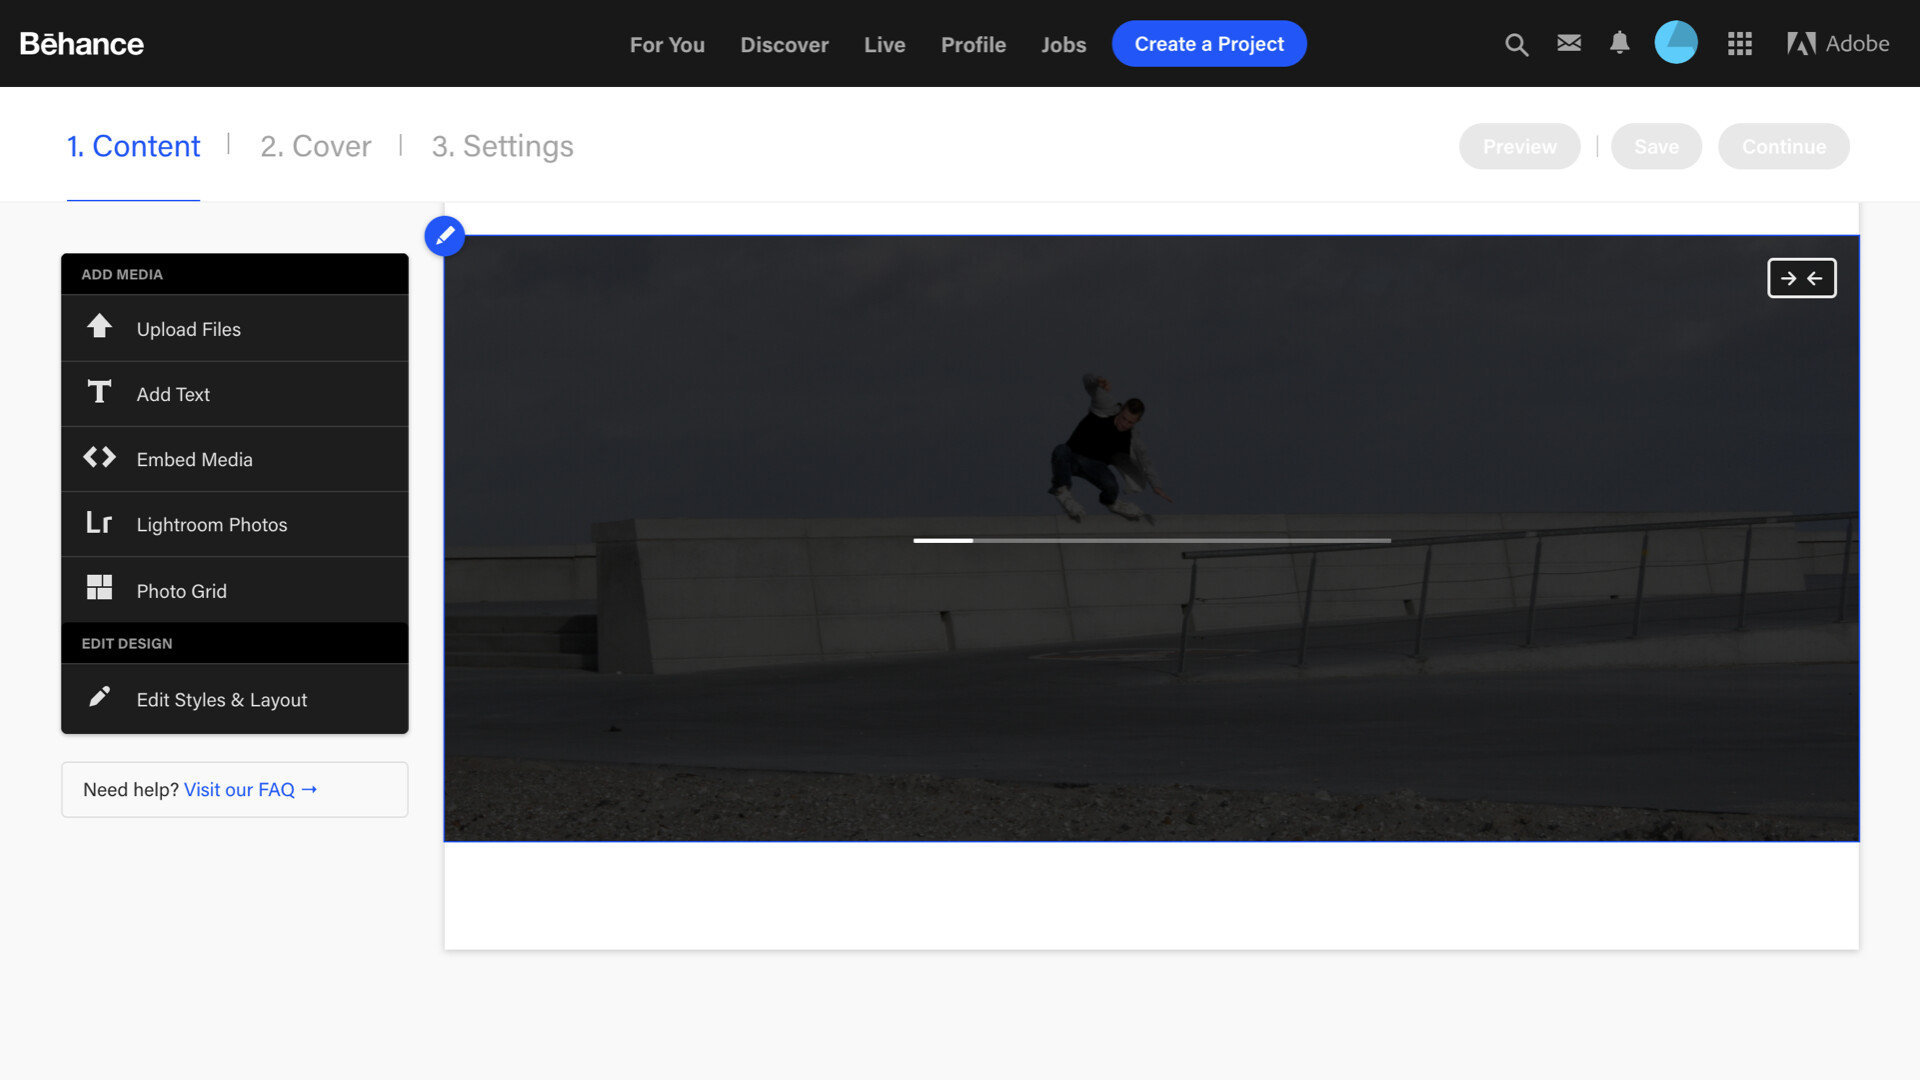The width and height of the screenshot is (1920, 1080).
Task: Open the apps grid icon
Action: pyautogui.click(x=1739, y=44)
